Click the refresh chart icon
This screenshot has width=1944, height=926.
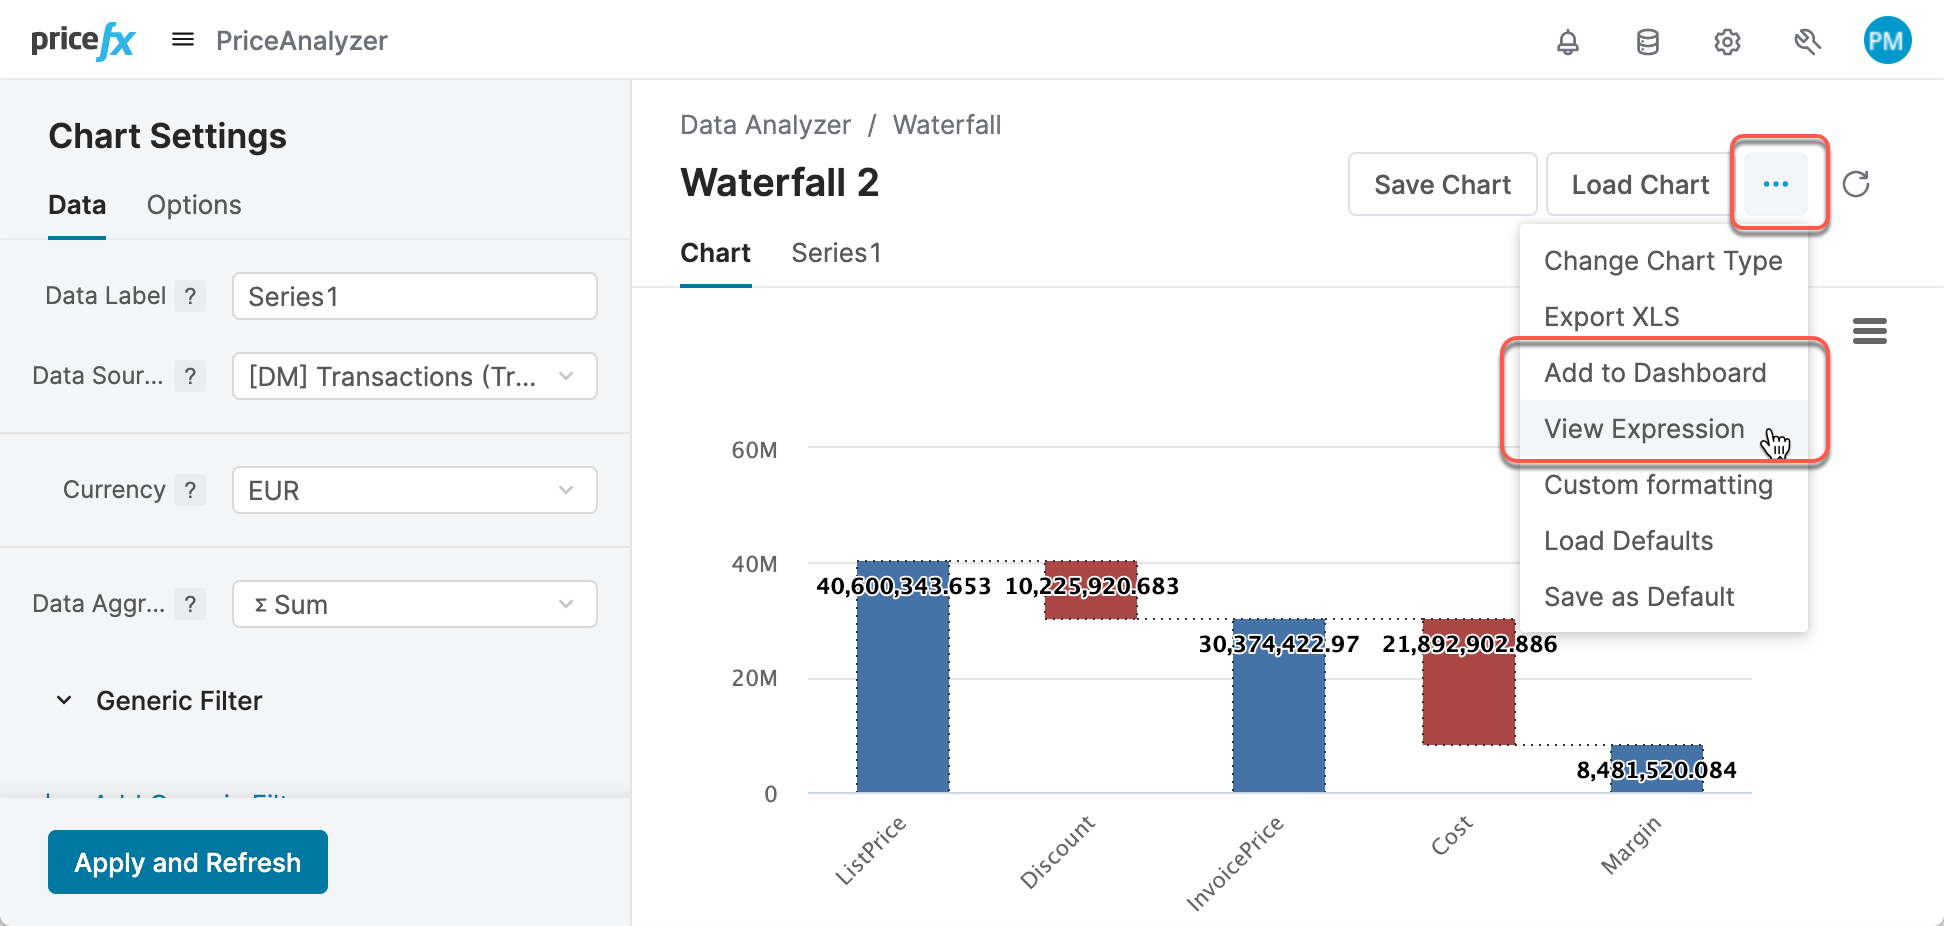1856,184
